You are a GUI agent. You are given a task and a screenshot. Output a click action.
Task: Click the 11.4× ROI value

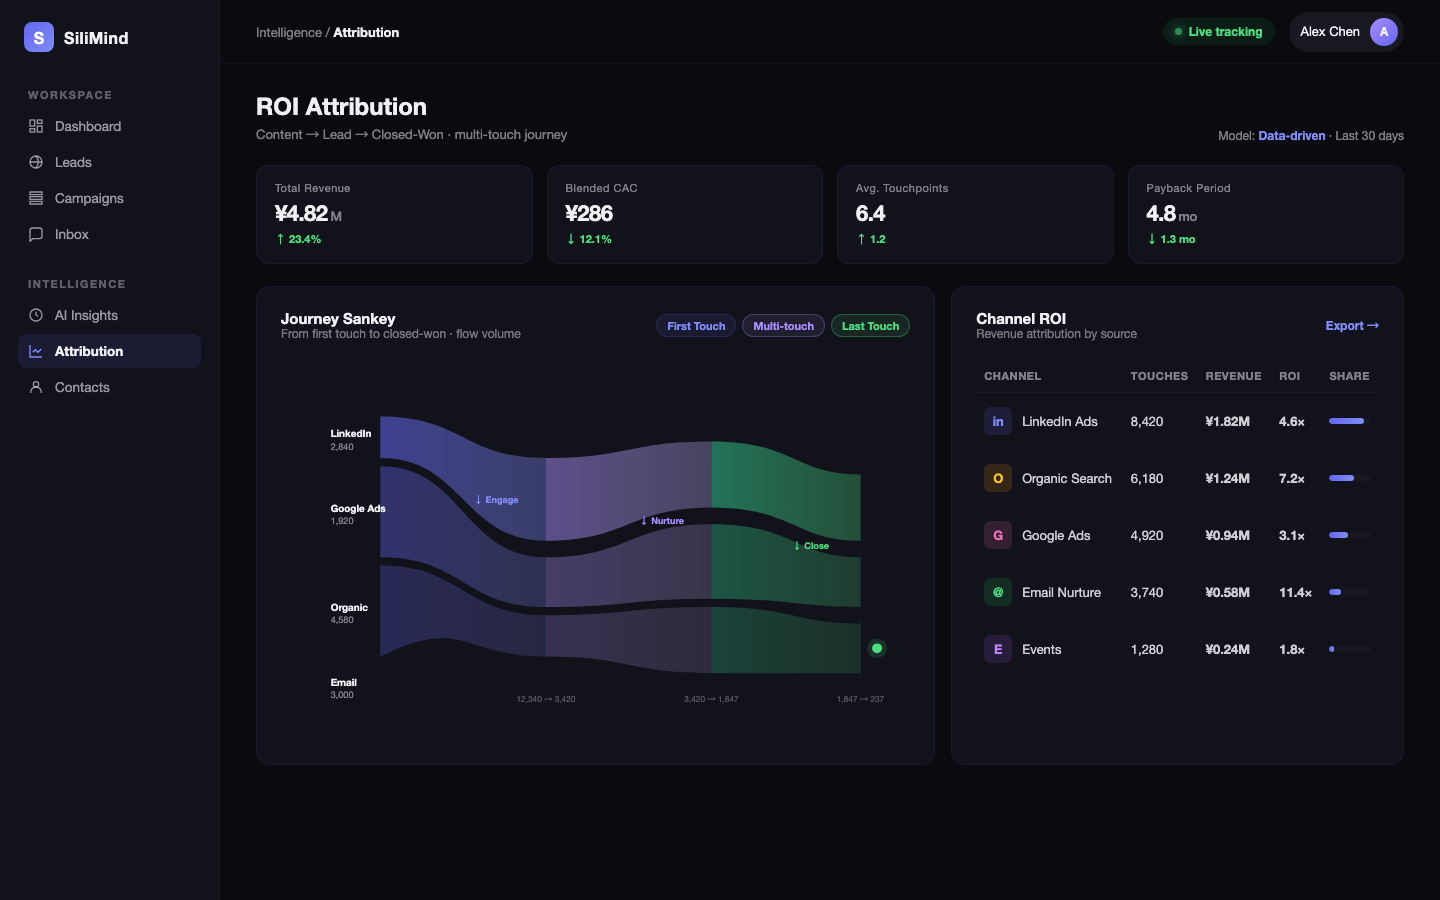(1296, 592)
